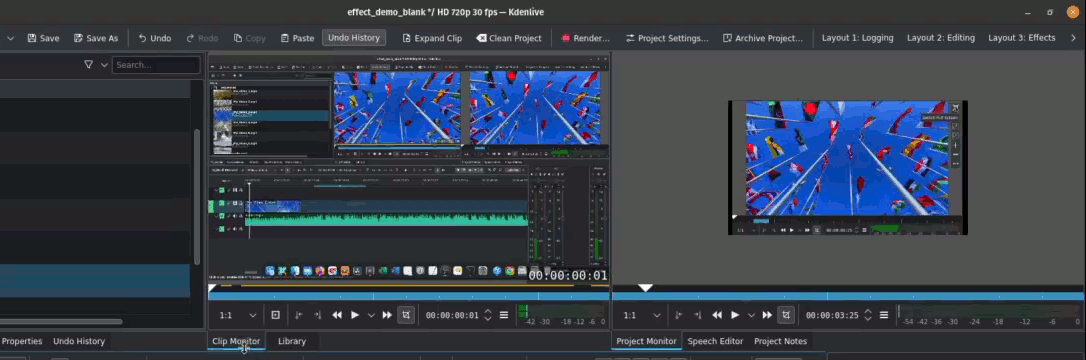Screen dimensions: 1086x360
Task: Select the highlighted blue row in project bin
Action: click(x=95, y=281)
